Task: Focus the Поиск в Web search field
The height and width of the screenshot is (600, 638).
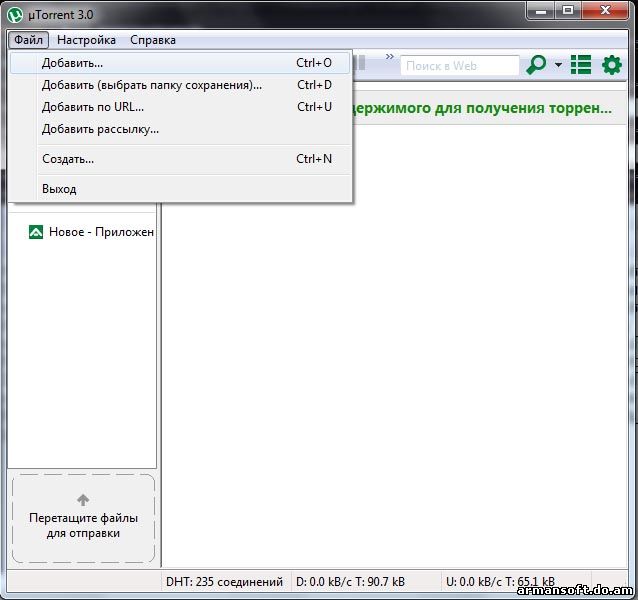Action: coord(460,65)
